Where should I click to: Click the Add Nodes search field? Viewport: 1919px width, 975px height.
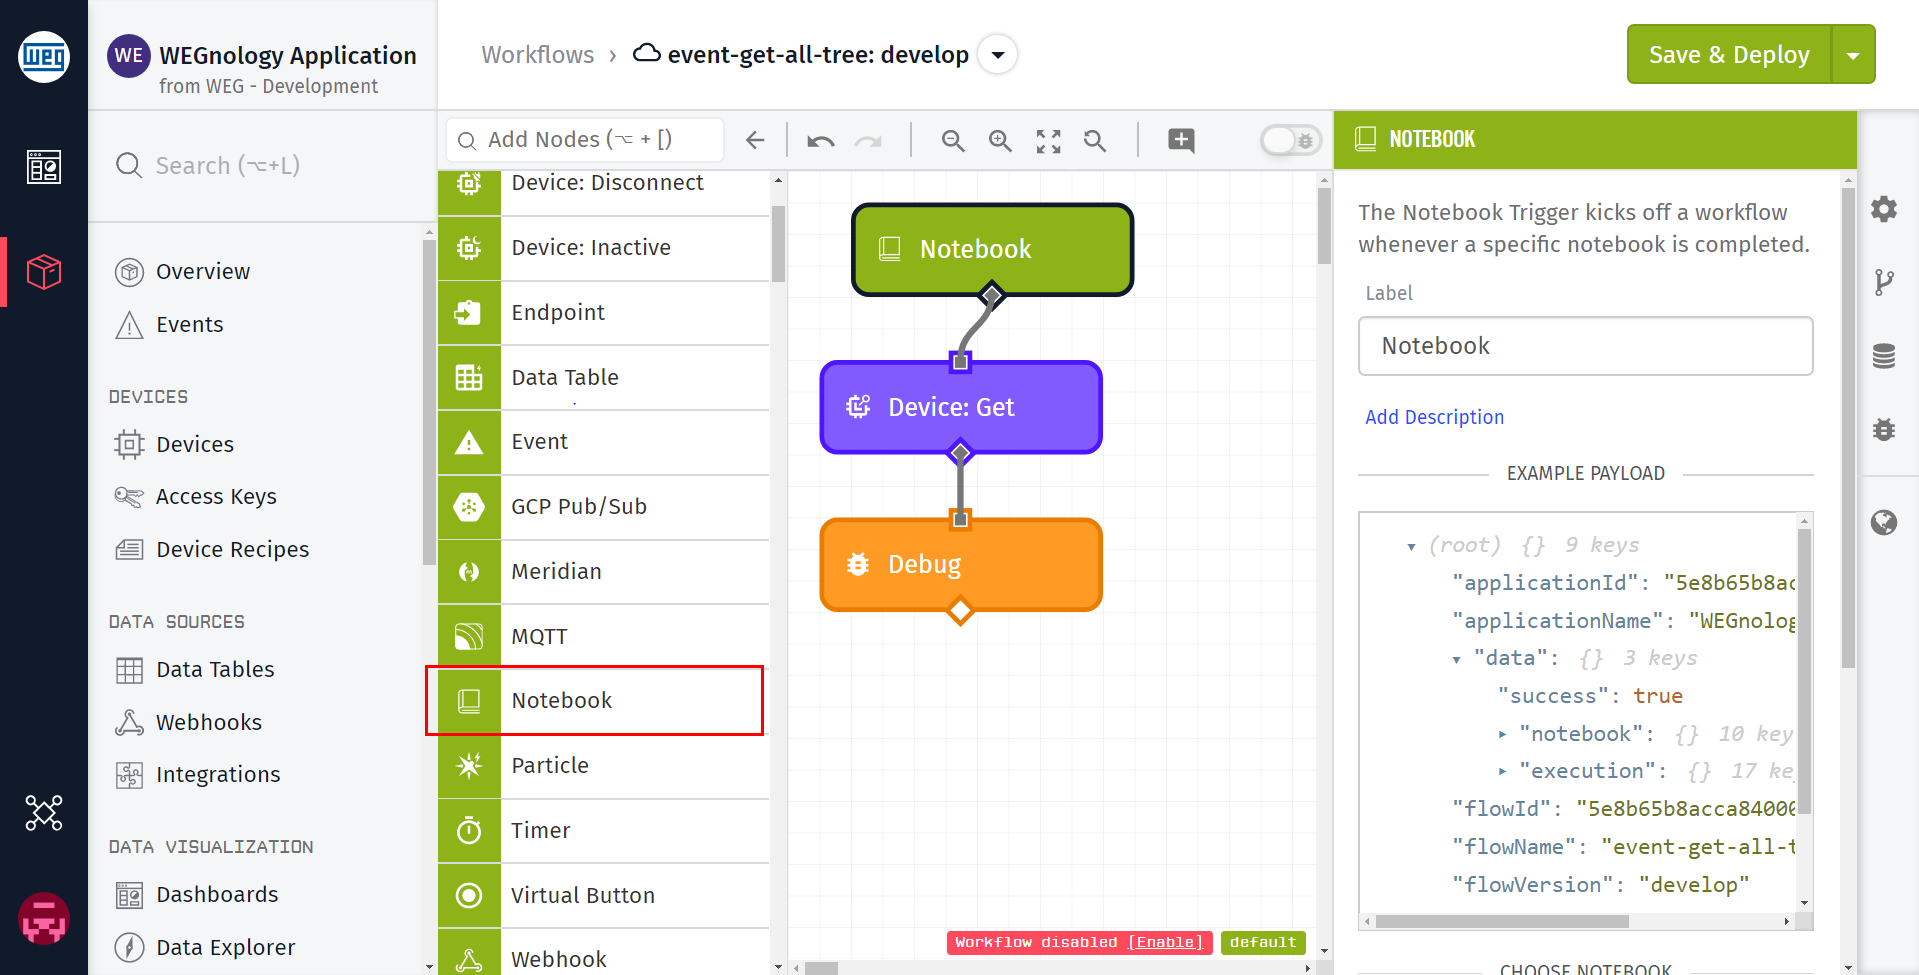(585, 140)
